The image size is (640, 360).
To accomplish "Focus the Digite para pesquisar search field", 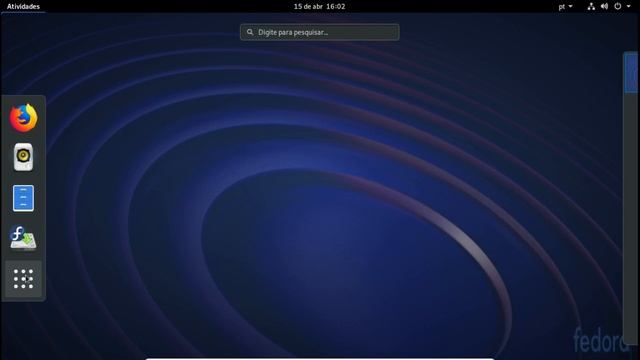I will [320, 32].
